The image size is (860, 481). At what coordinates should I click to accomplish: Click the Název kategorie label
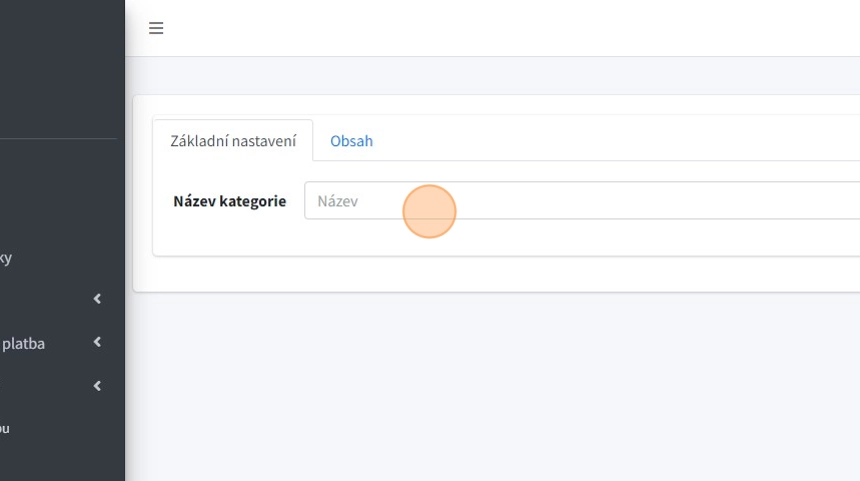[229, 201]
